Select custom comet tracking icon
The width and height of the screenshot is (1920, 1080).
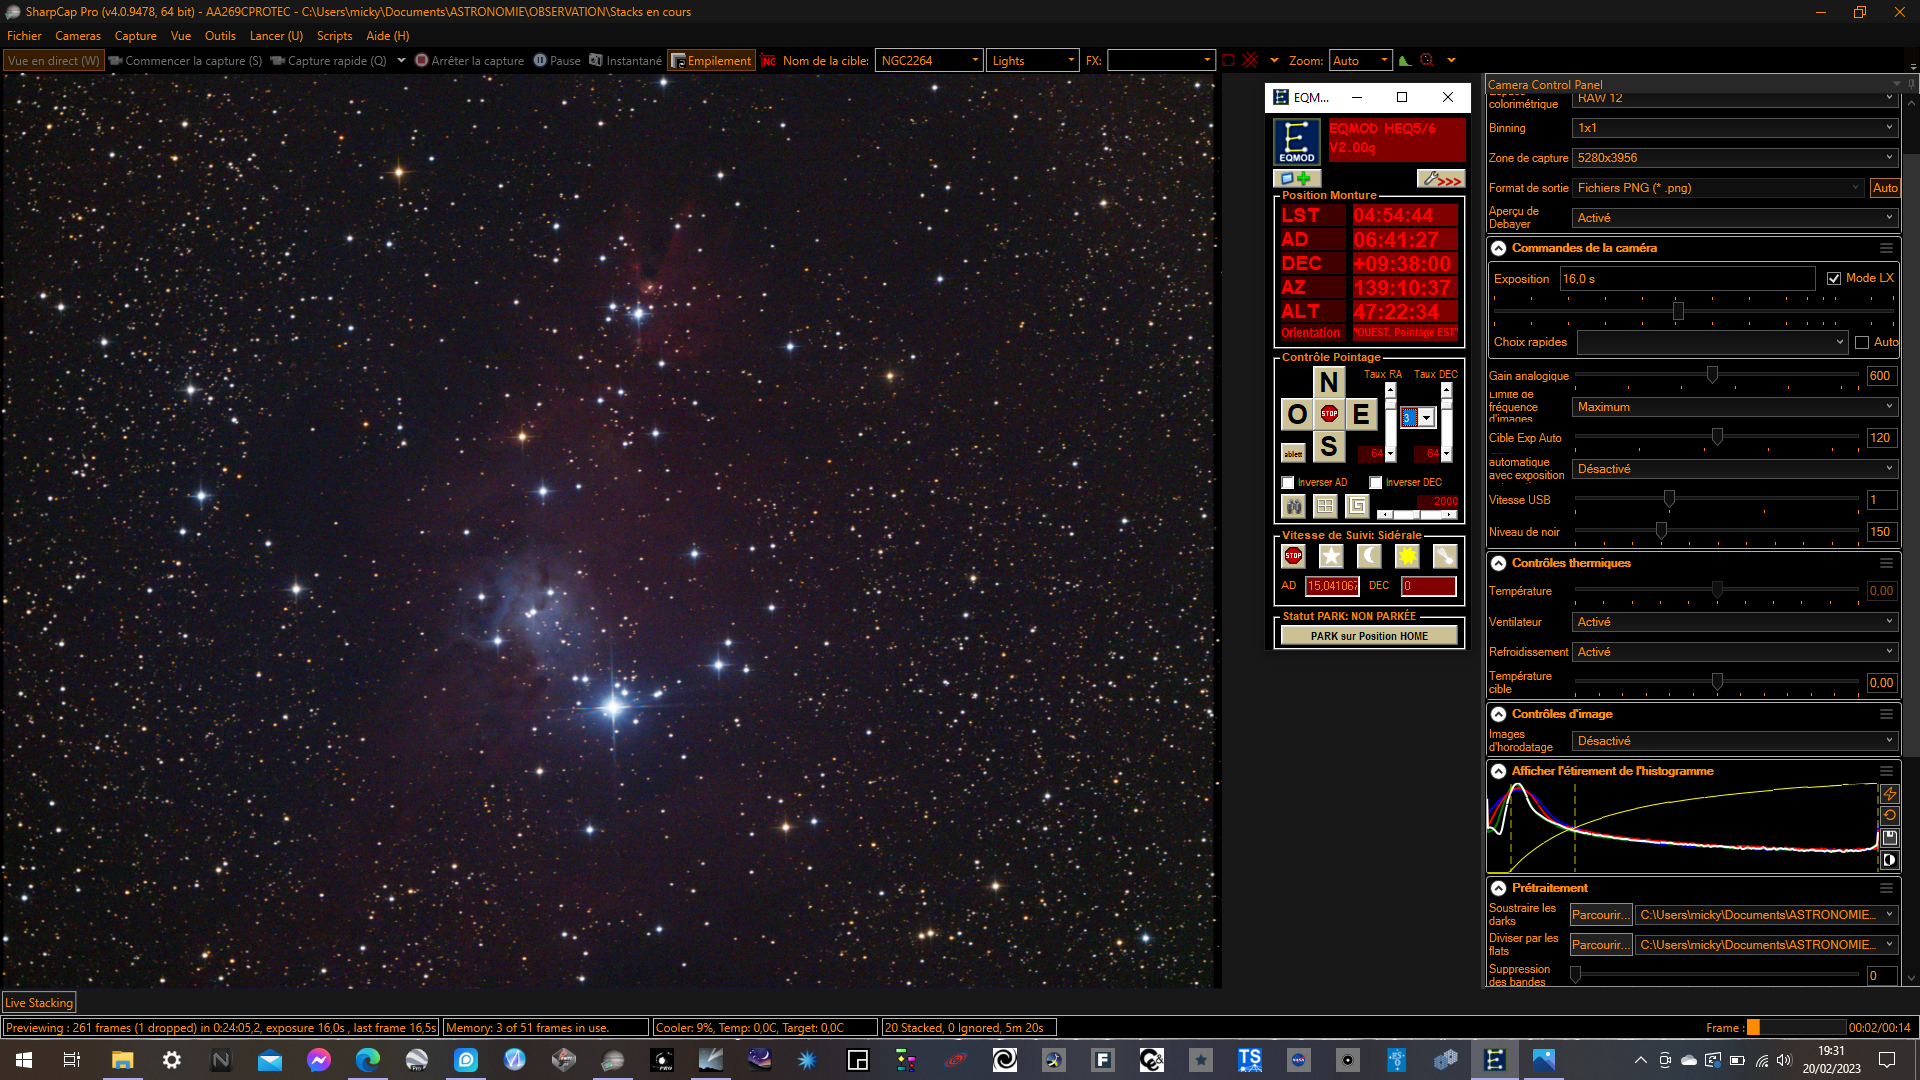1445,556
